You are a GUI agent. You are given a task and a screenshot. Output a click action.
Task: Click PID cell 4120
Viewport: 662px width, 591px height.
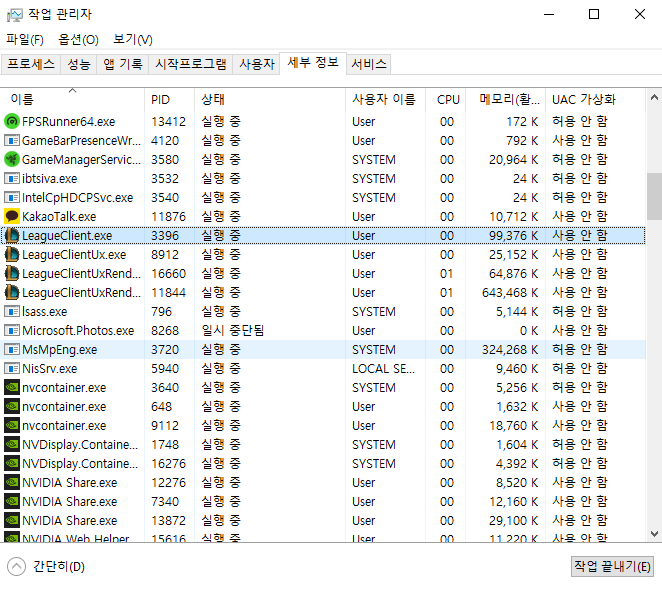coord(165,141)
